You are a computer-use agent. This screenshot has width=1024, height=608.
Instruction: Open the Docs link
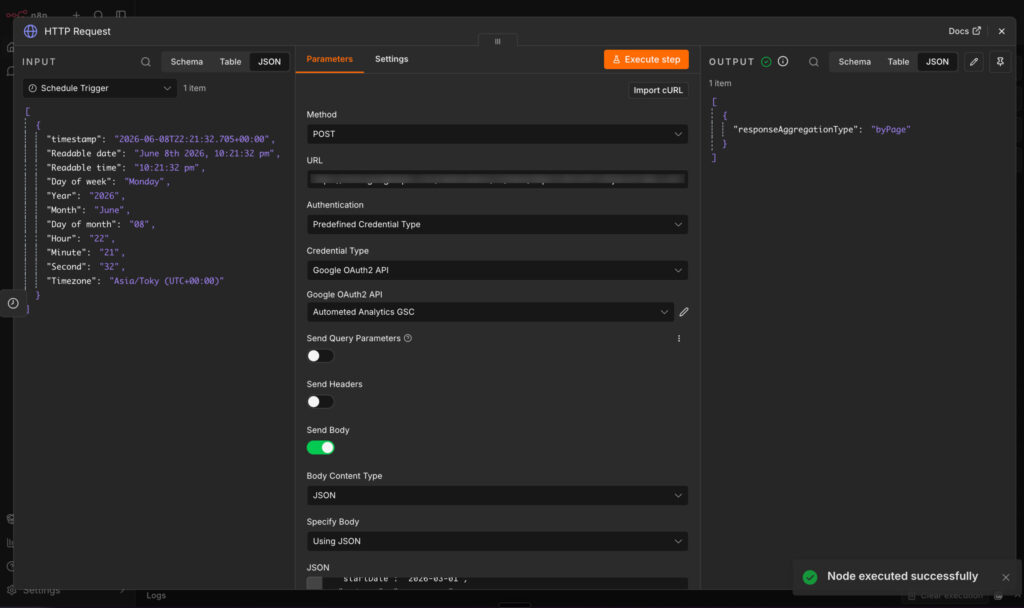tap(964, 31)
